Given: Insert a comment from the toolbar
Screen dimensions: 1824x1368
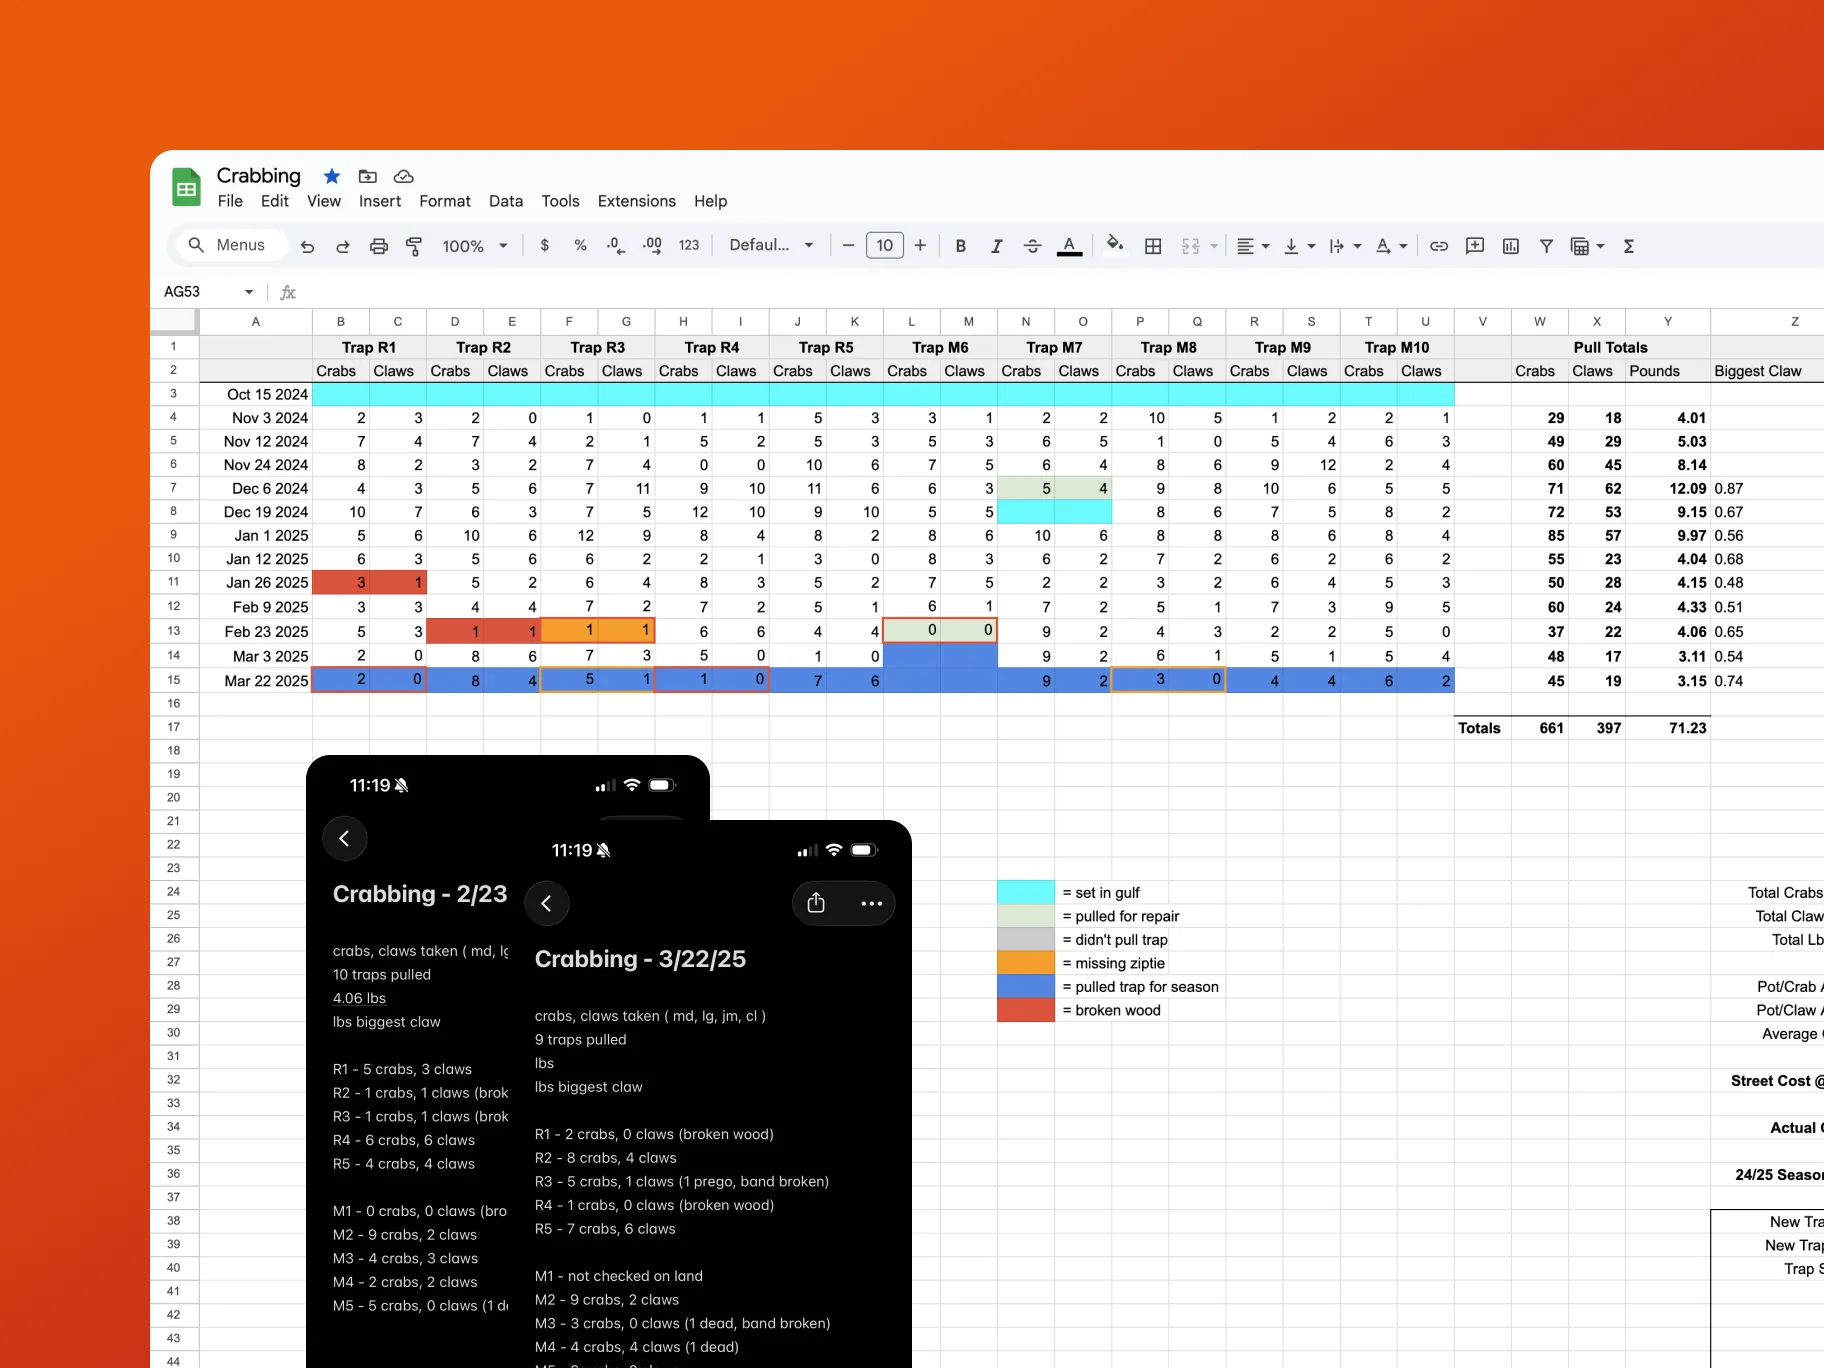Looking at the screenshot, I should click(1475, 246).
